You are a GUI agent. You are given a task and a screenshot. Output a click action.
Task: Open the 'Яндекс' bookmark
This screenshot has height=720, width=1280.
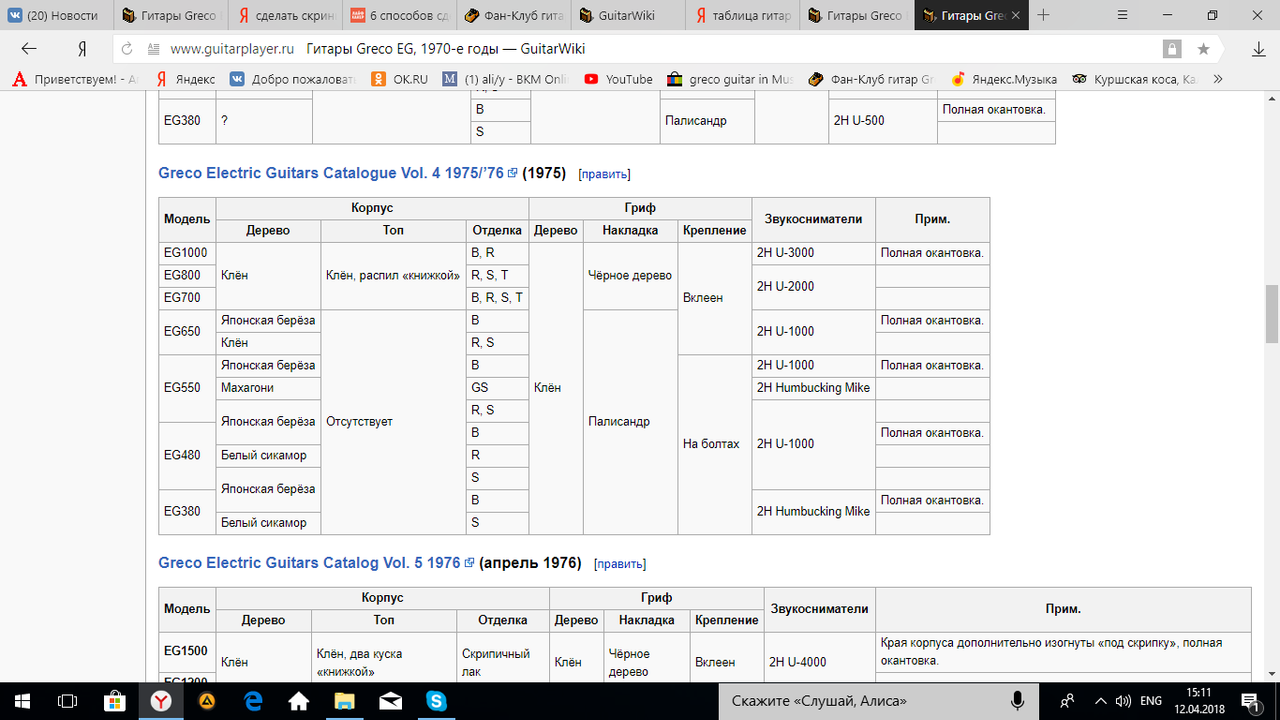[185, 79]
